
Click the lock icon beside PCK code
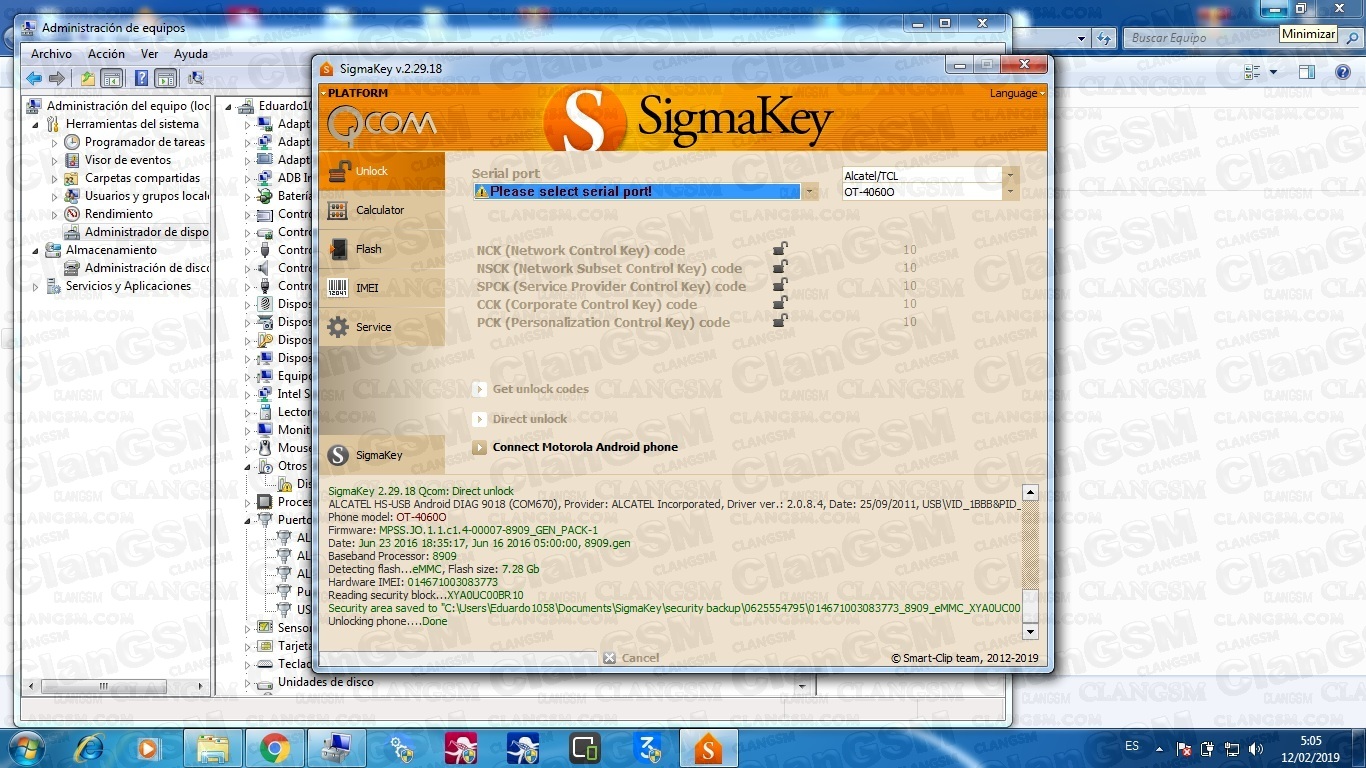tap(780, 322)
